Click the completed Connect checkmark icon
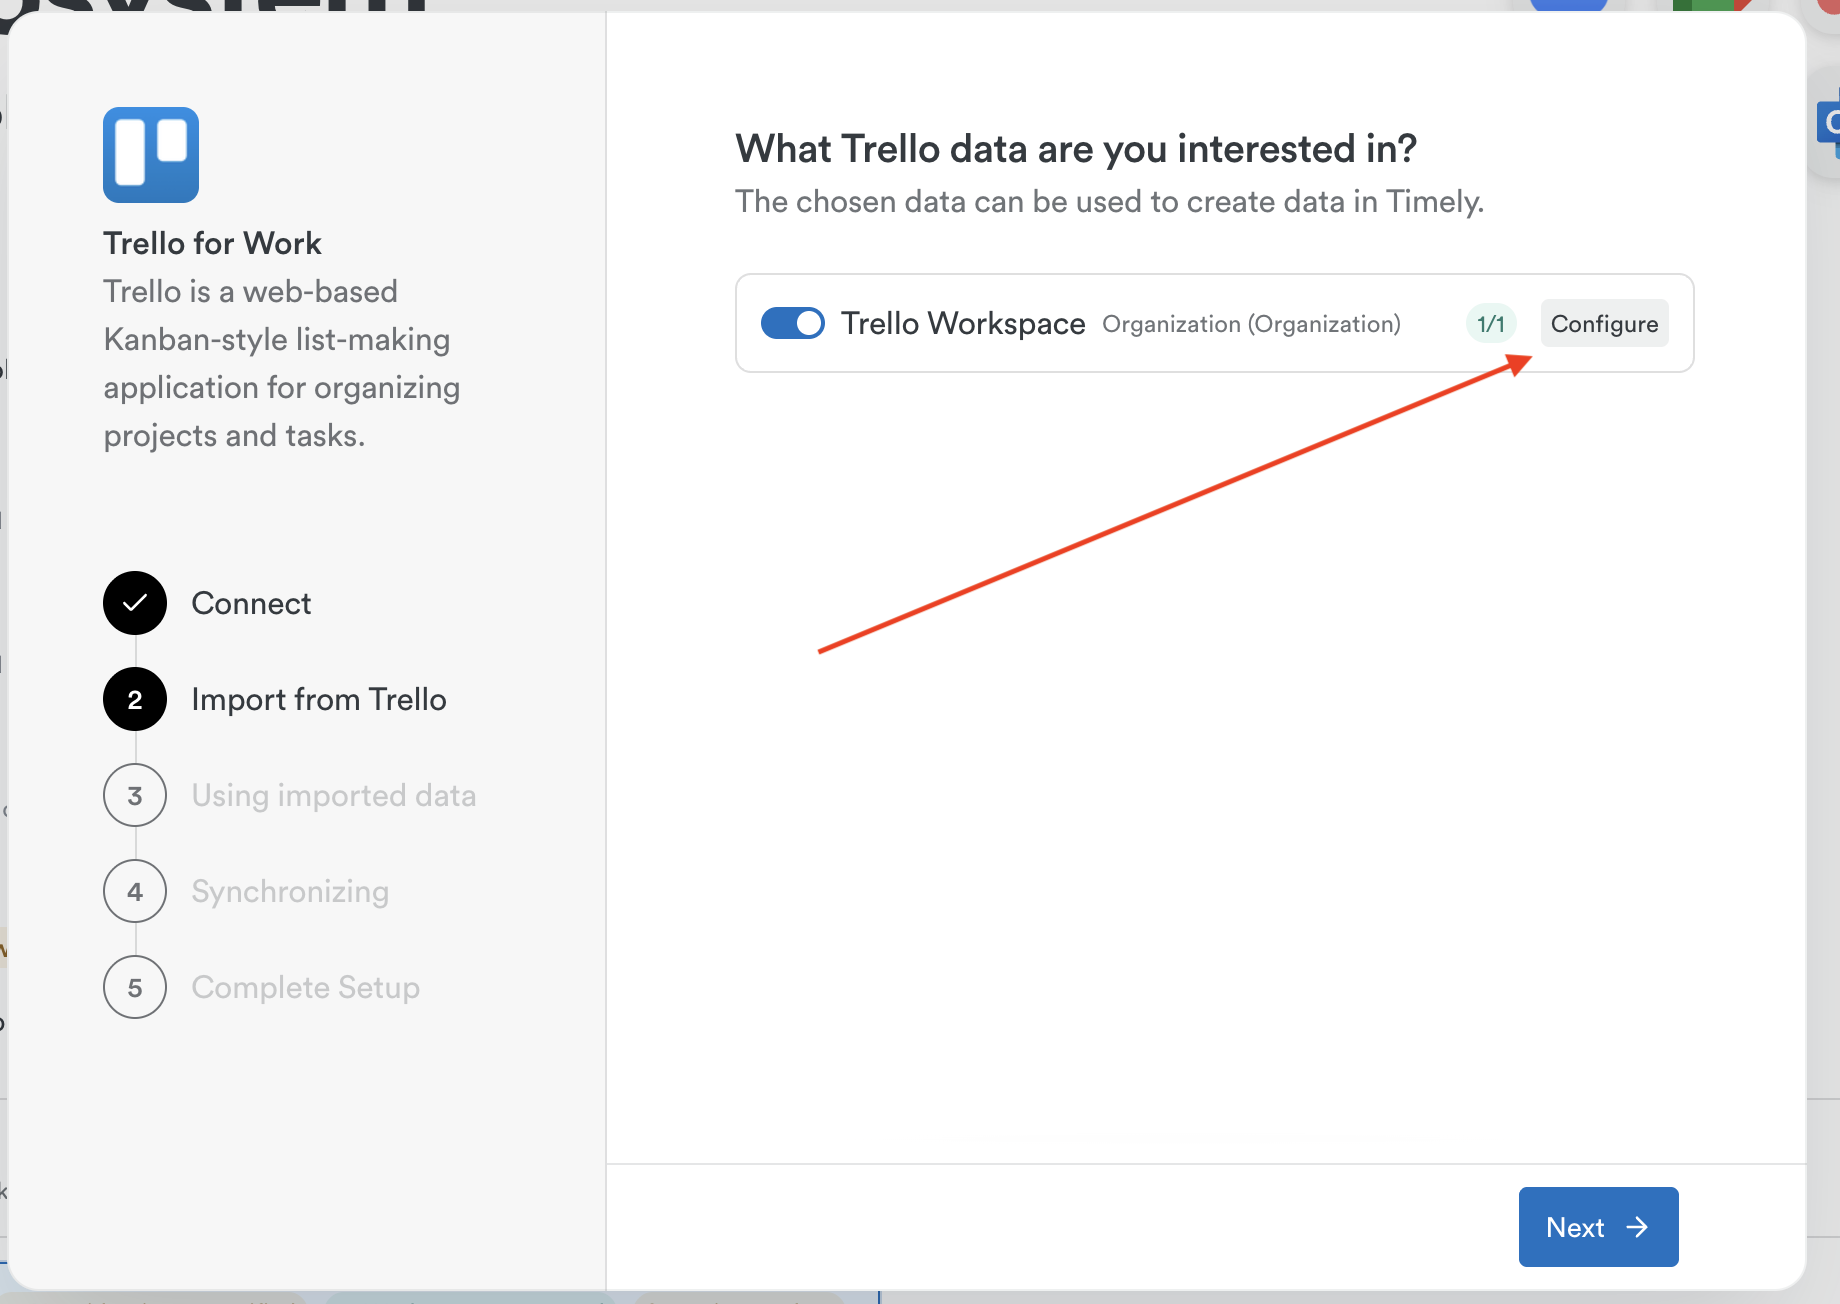Screen dimensions: 1840x1304 coord(134,603)
